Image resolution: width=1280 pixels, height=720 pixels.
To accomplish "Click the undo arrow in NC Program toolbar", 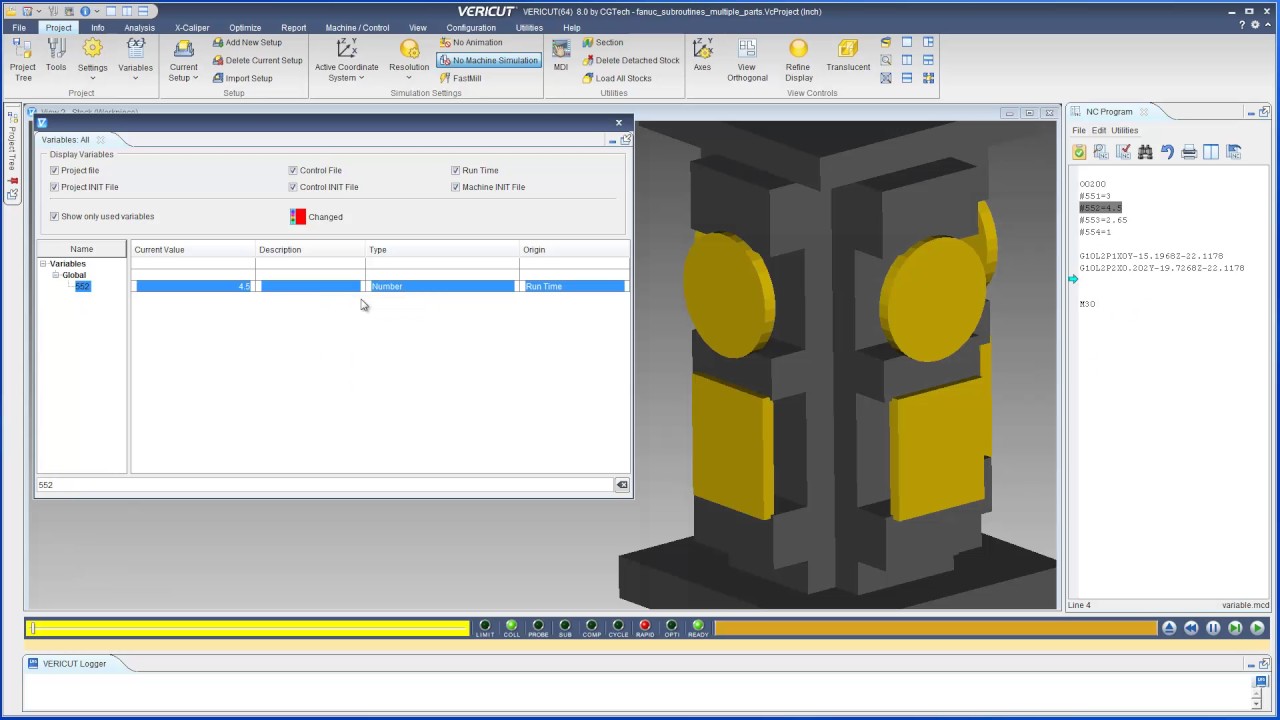I will coord(1167,152).
